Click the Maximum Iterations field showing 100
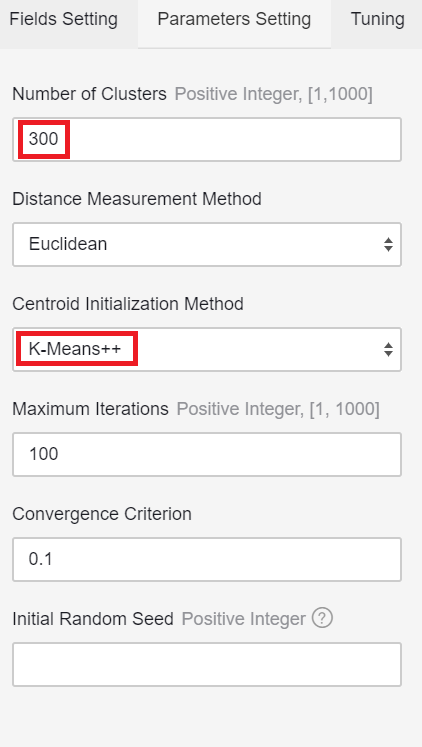422x747 pixels. pyautogui.click(x=207, y=454)
